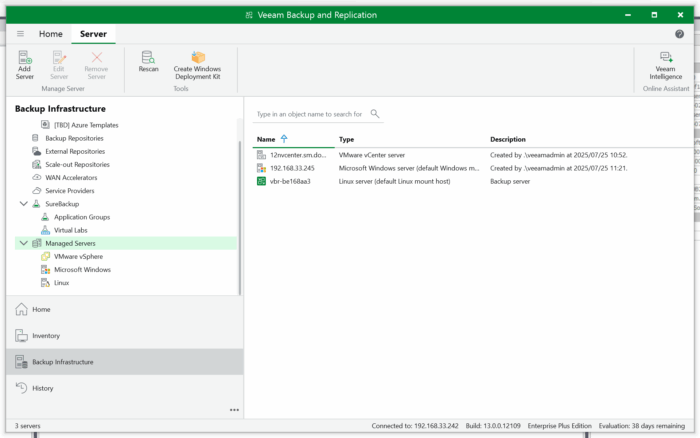Screen dimensions: 700x438
Task: Click the Backup Repositories tree icon
Action: (35, 138)
